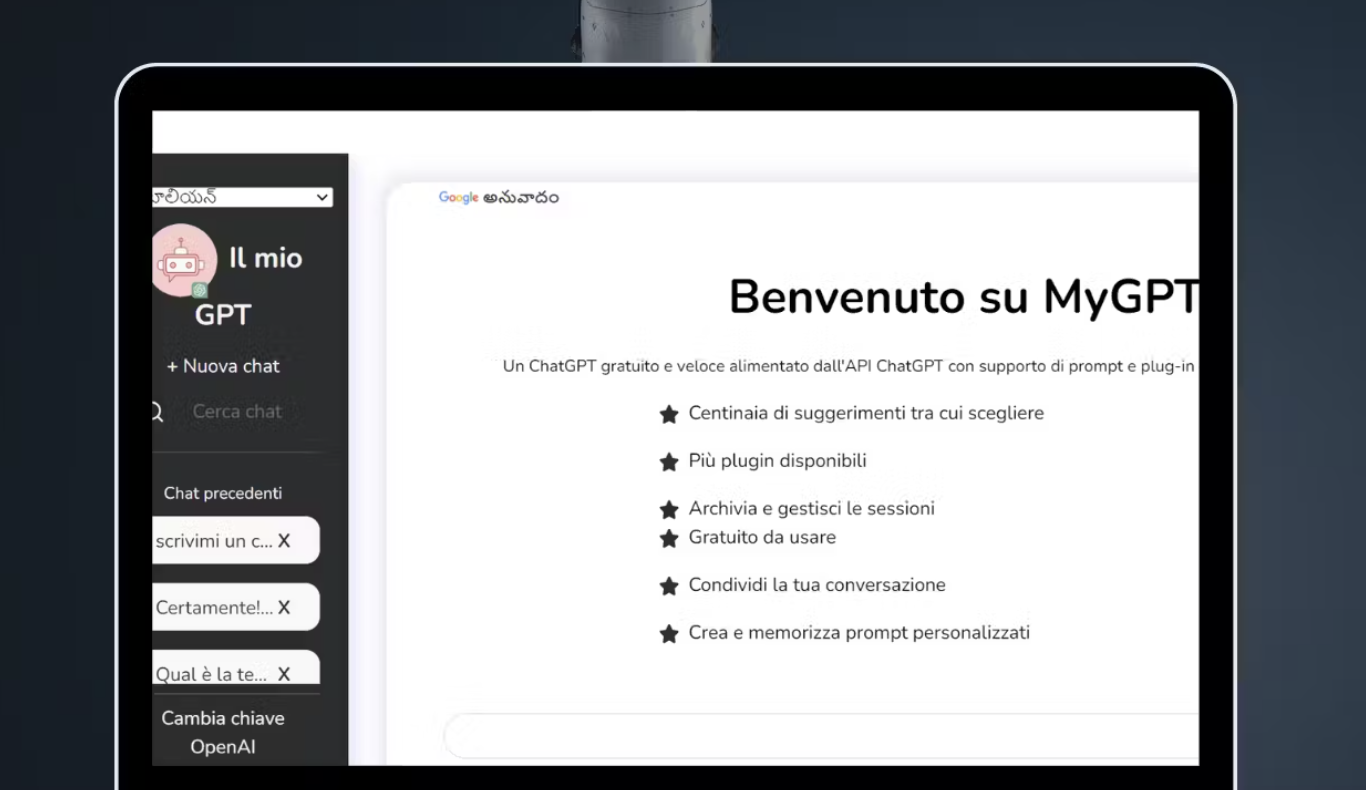
Task: Click the Google translate logo link
Action: coord(458,198)
